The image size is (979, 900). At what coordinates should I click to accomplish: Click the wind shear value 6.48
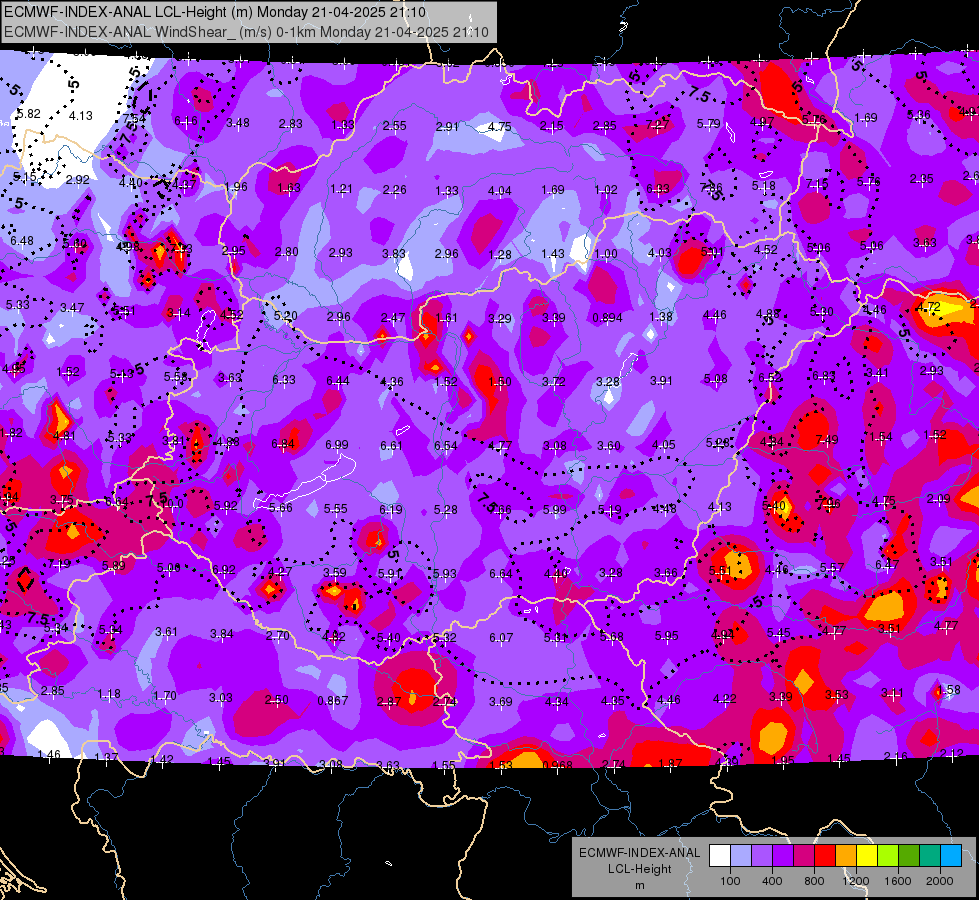(x=22, y=241)
